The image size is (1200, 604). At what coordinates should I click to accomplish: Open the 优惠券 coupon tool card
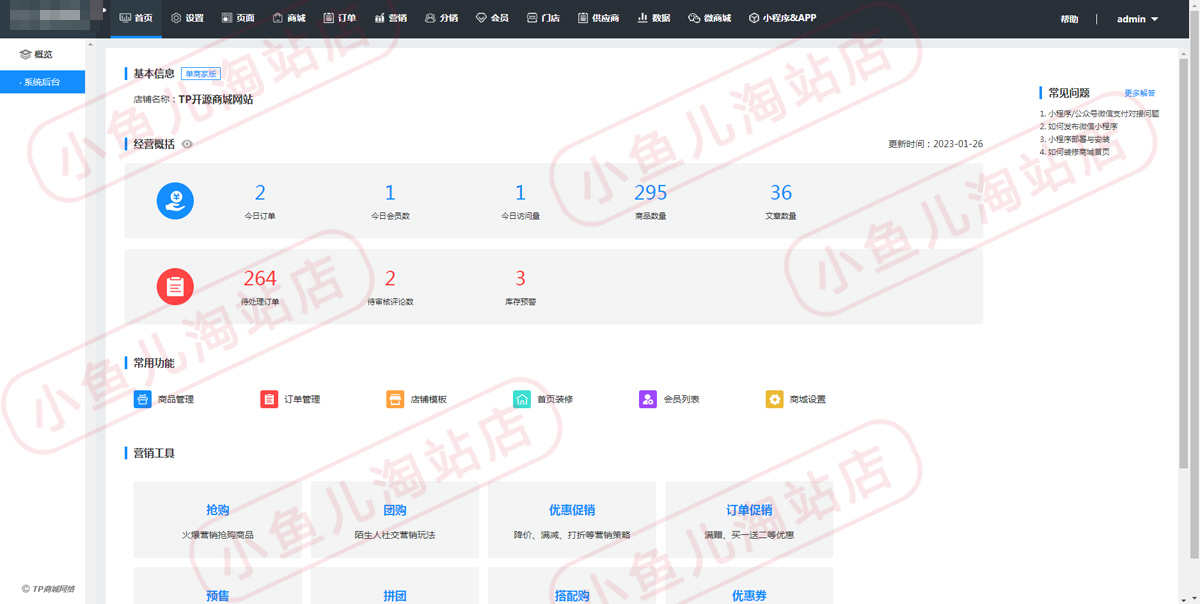click(x=749, y=586)
